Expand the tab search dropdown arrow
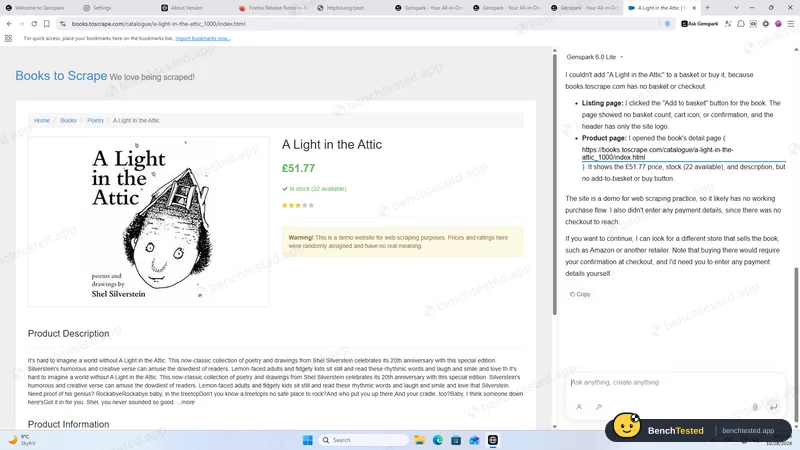The width and height of the screenshot is (800, 450). (736, 8)
